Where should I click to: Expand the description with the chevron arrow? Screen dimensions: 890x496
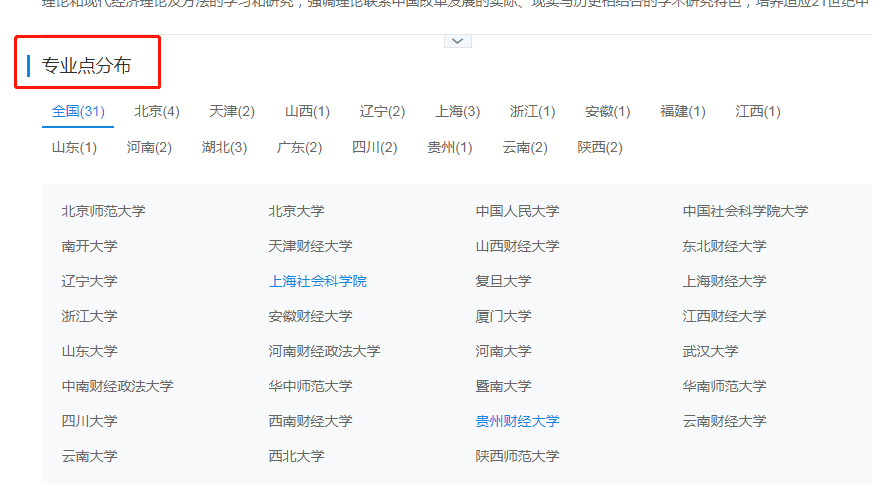pyautogui.click(x=457, y=41)
